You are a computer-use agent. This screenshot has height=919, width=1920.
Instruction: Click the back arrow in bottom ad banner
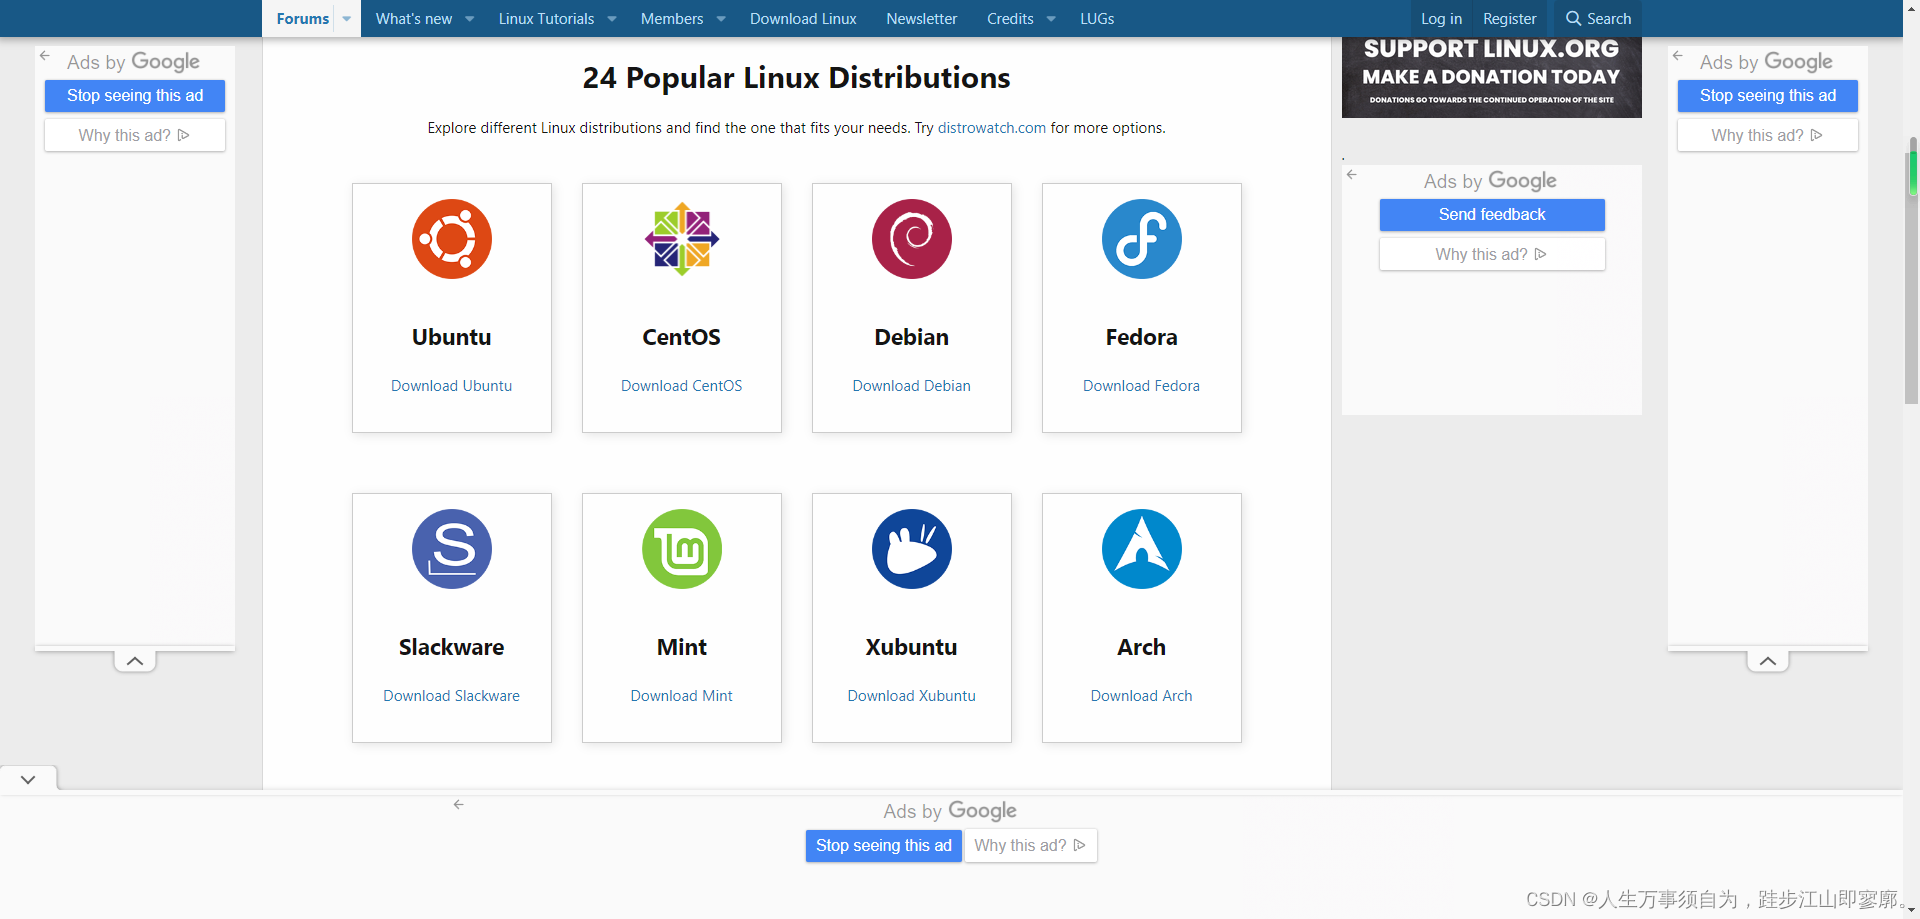459,805
